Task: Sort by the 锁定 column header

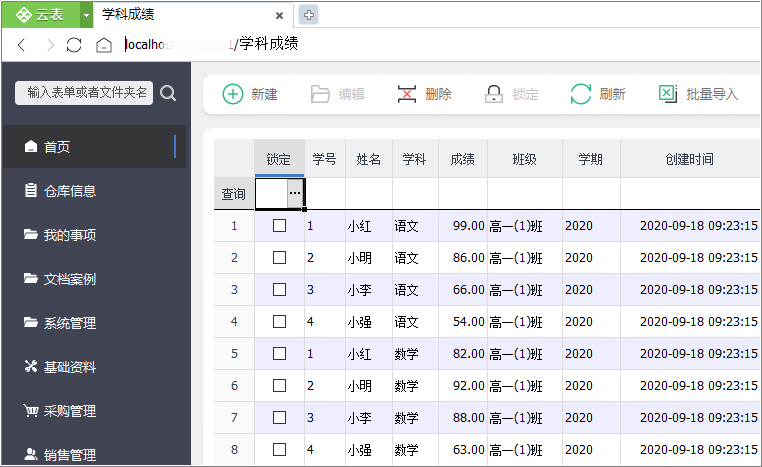Action: (279, 159)
